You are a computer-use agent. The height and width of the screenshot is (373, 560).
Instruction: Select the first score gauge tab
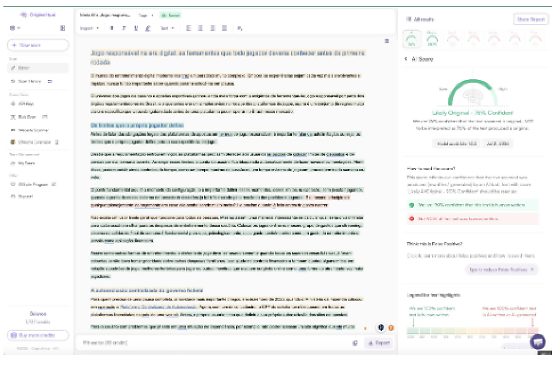pos(412,39)
